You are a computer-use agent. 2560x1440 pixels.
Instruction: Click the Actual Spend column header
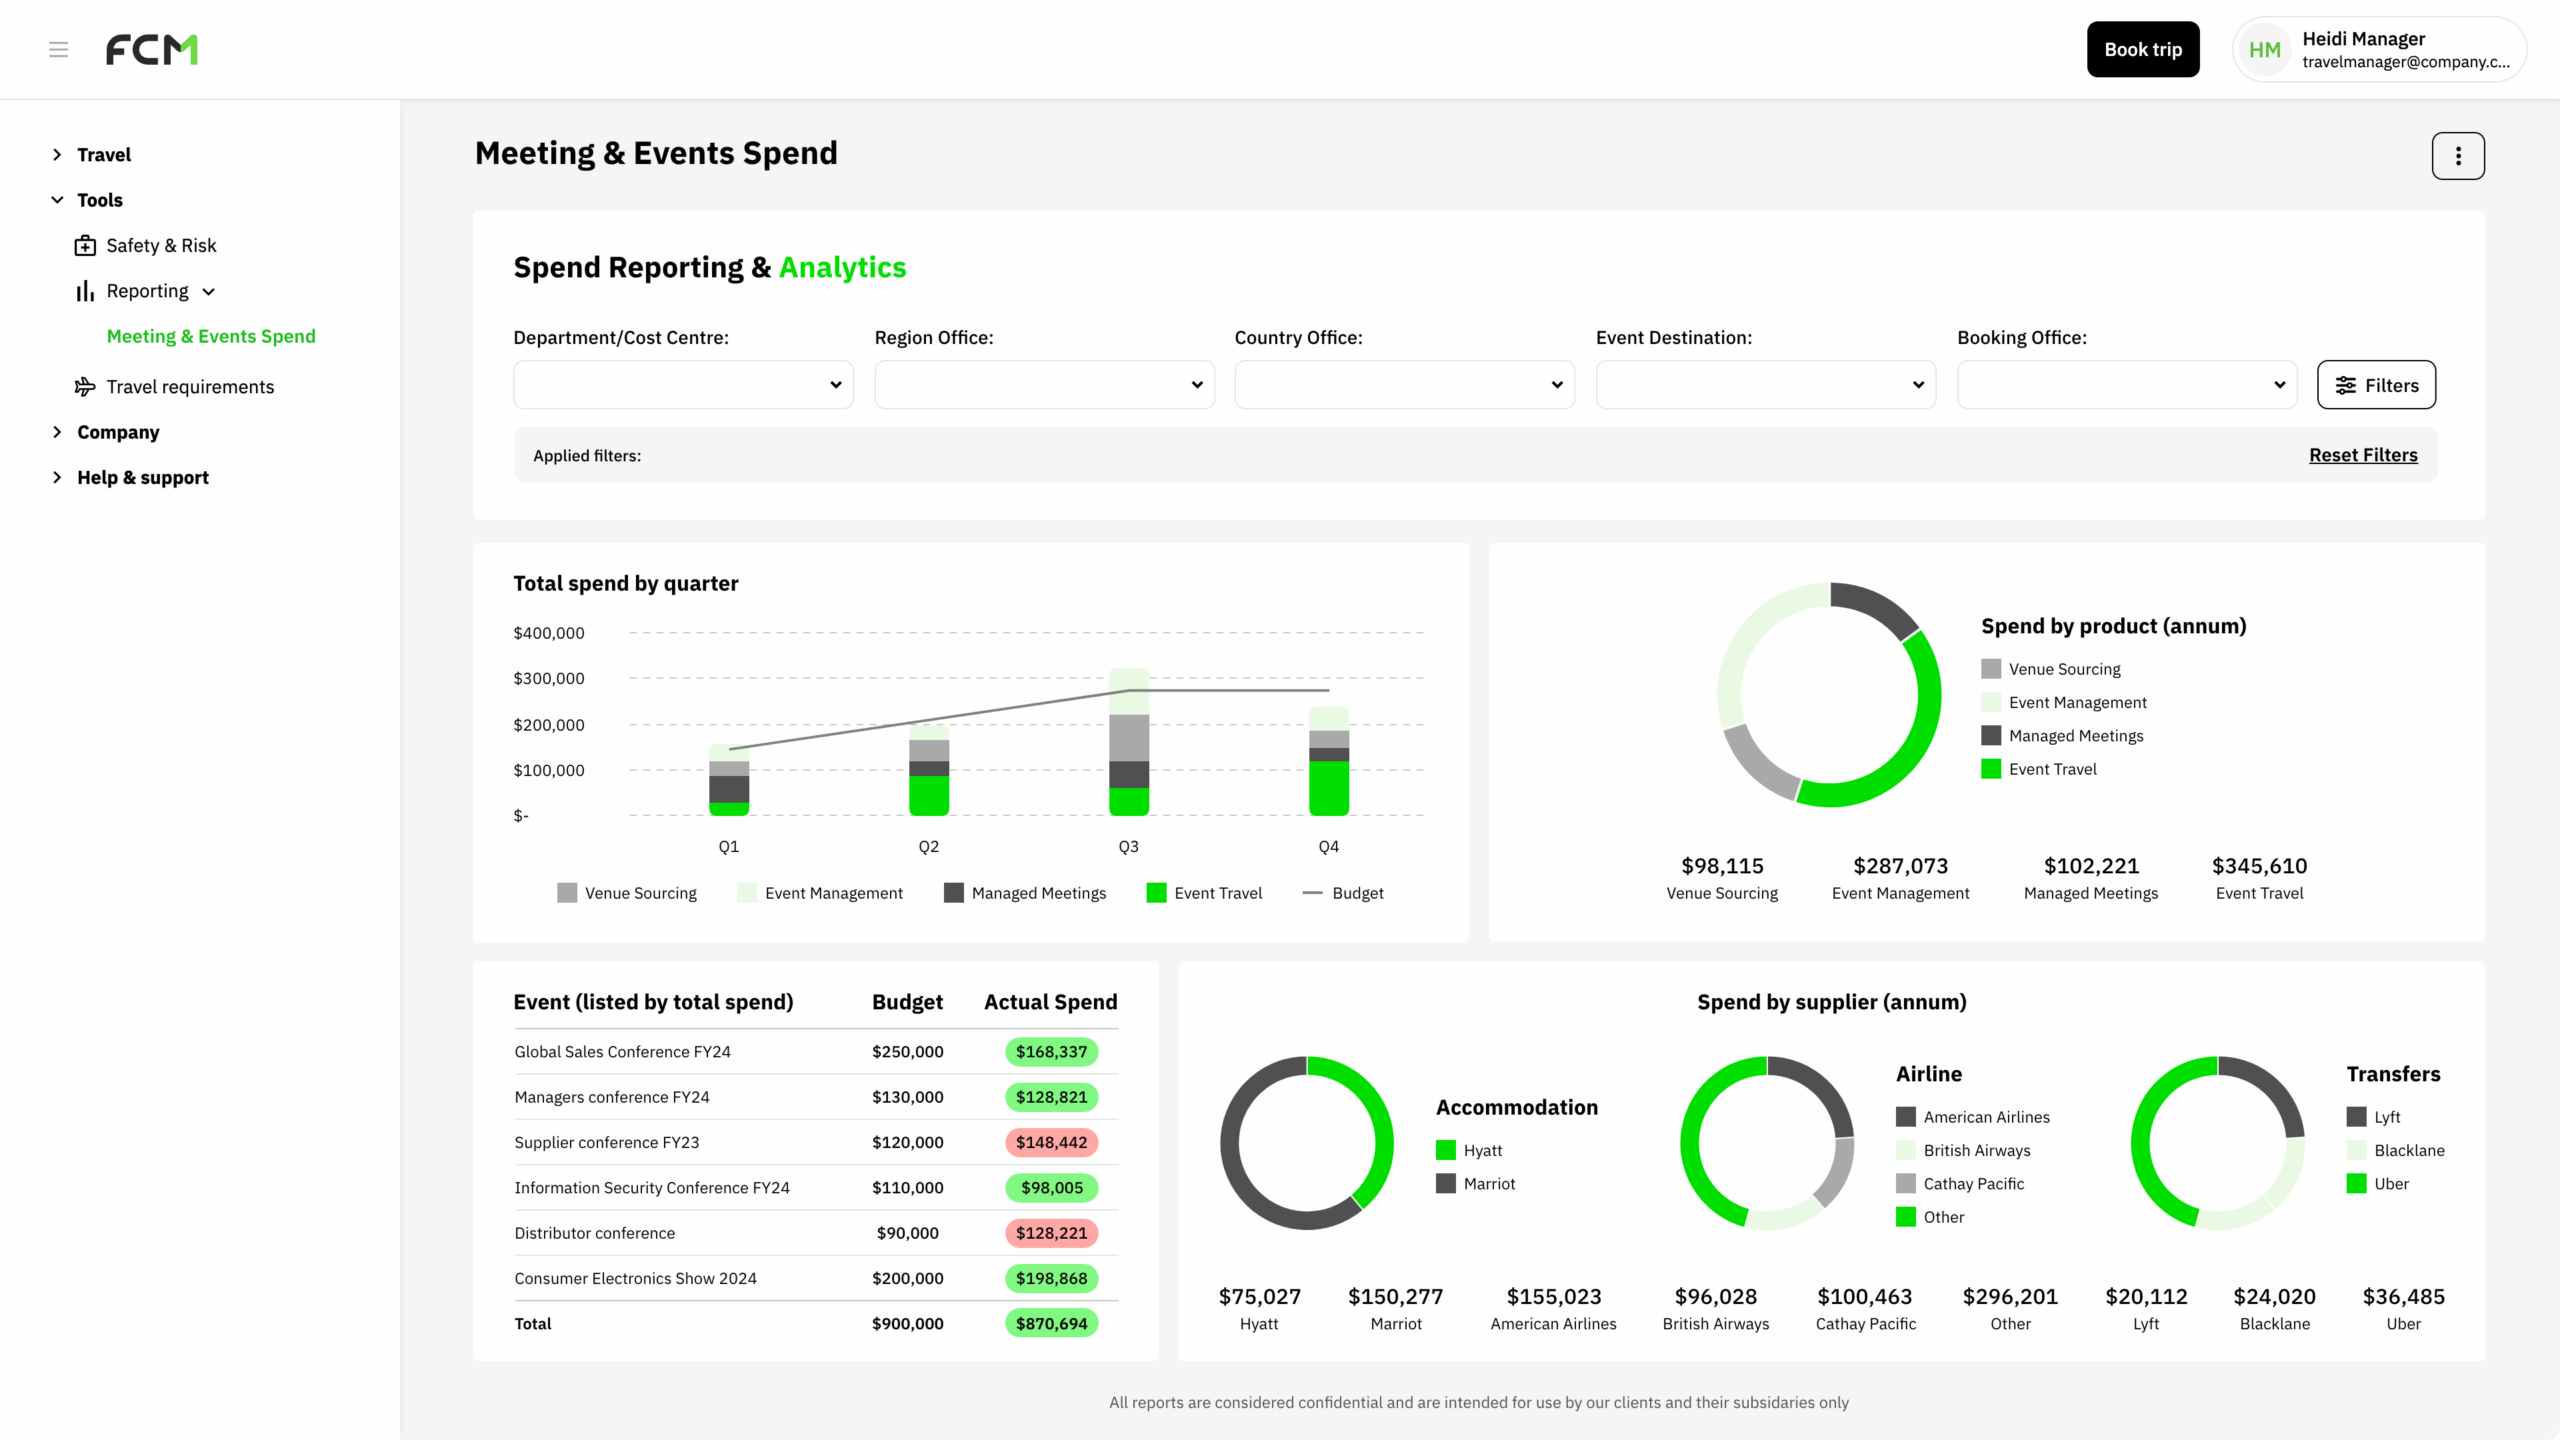click(1050, 1002)
